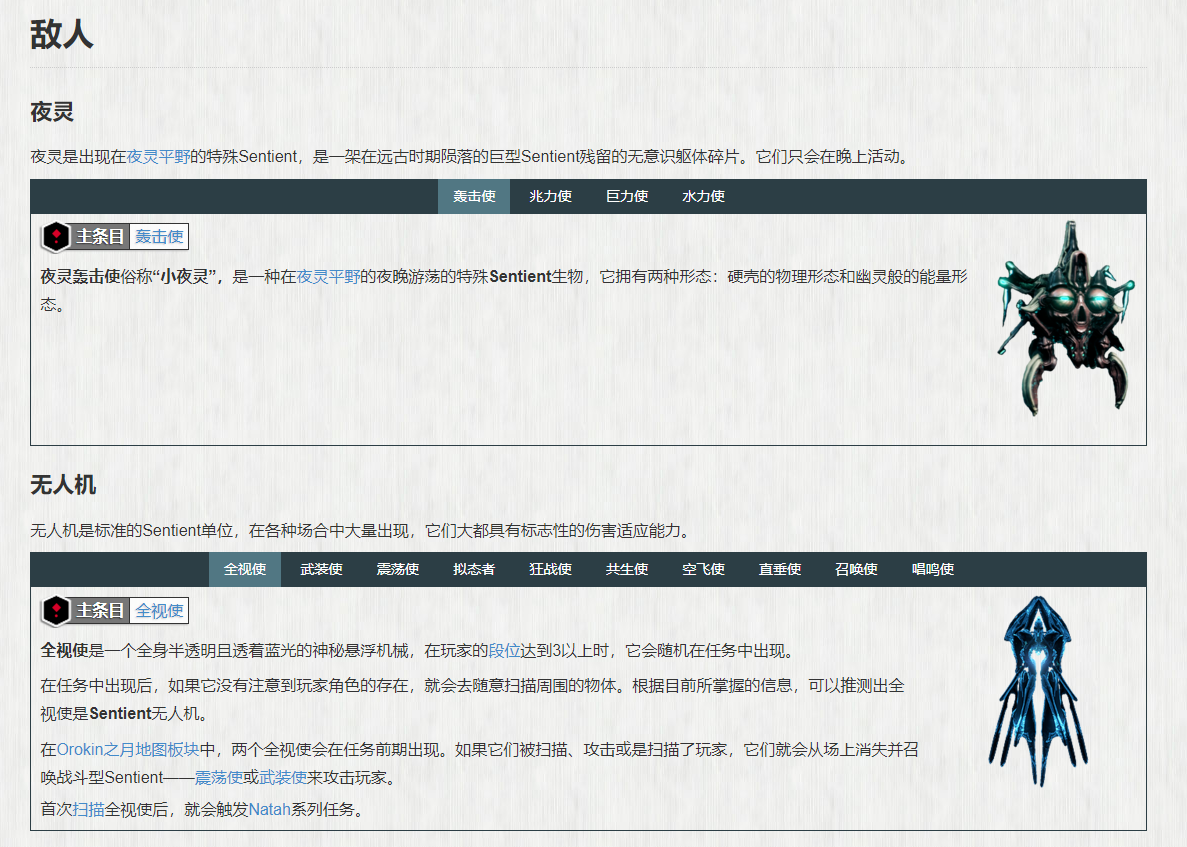This screenshot has width=1187, height=847.
Task: Open the Orokin之月地图板块 link
Action: pos(128,749)
